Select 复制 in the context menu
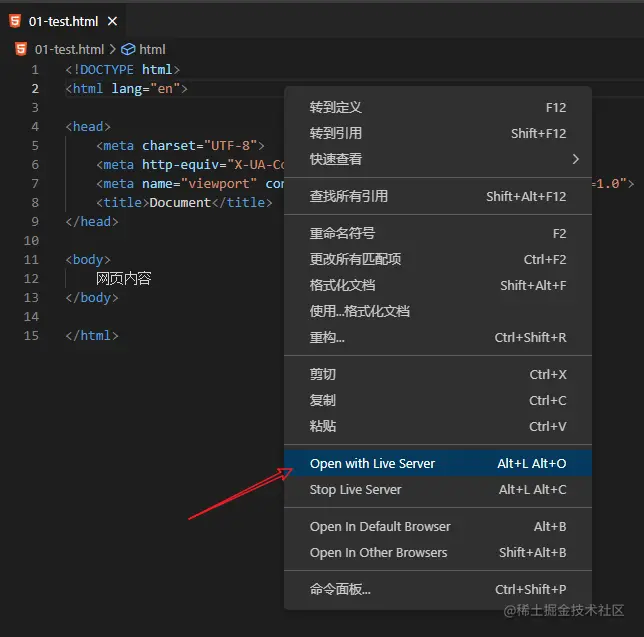Image resolution: width=644 pixels, height=637 pixels. [x=438, y=400]
